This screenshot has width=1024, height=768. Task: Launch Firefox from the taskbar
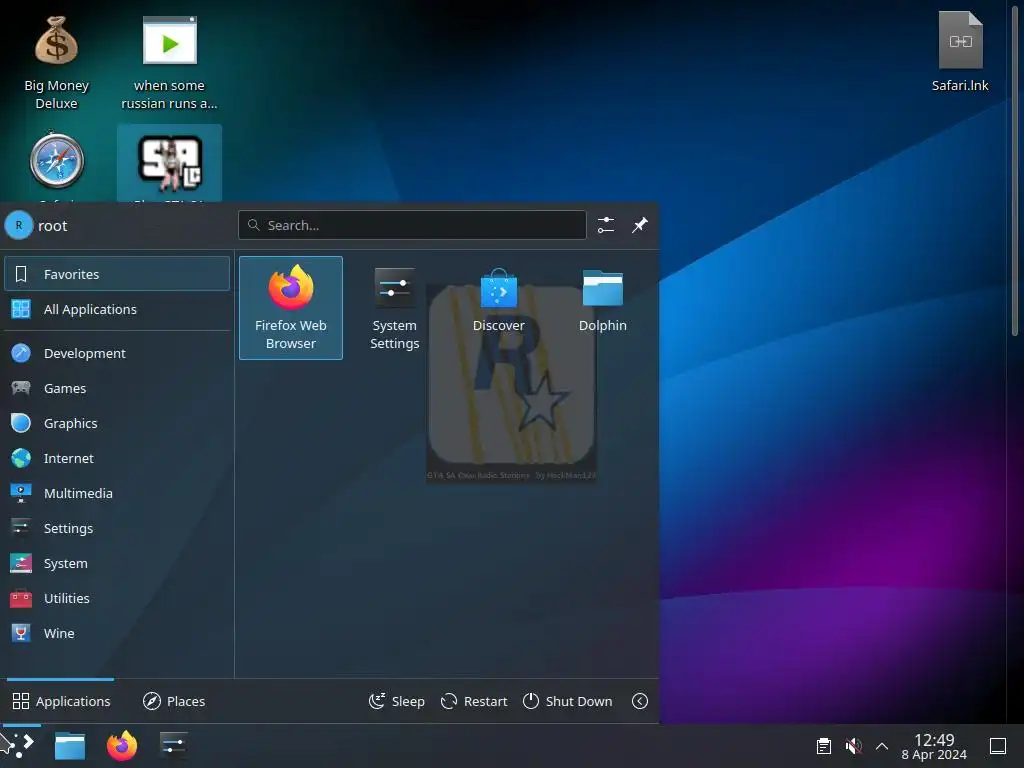(x=122, y=745)
